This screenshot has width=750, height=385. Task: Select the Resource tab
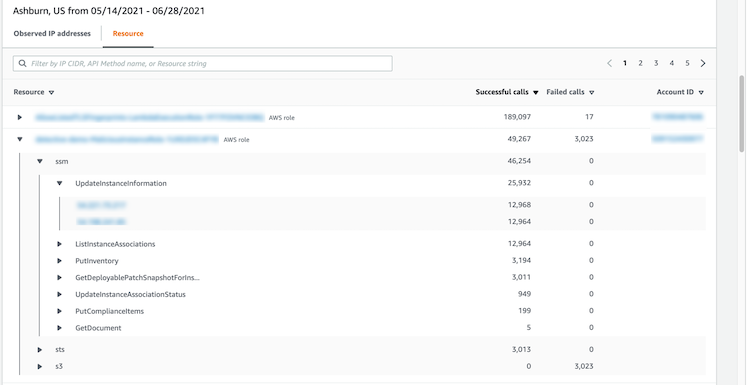click(x=128, y=33)
